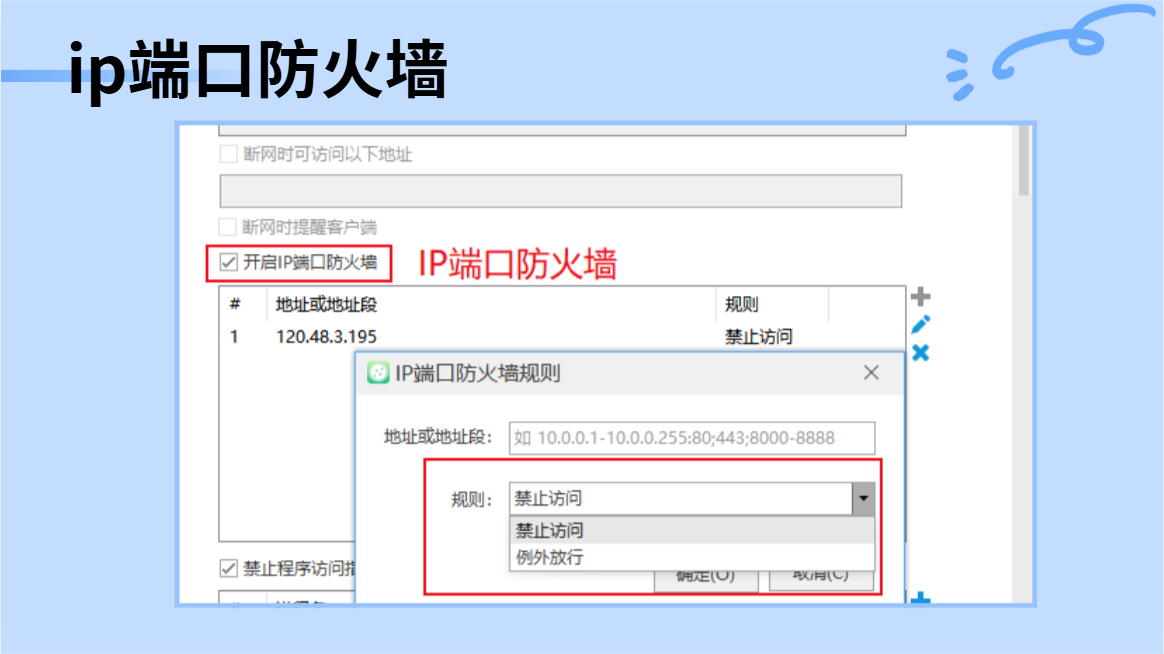Toggle 禁止程序访问 checkbox
The width and height of the screenshot is (1164, 654).
click(229, 569)
